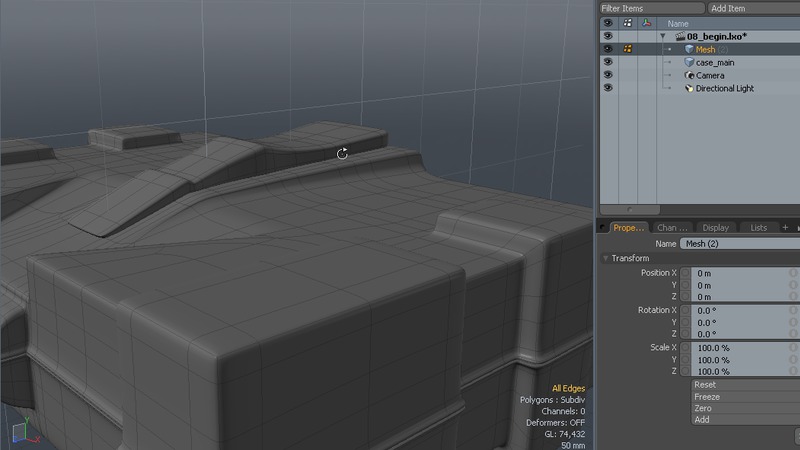Click the XYZ axis gizmo in the viewport
Image resolution: width=800 pixels, height=450 pixels.
tap(24, 432)
